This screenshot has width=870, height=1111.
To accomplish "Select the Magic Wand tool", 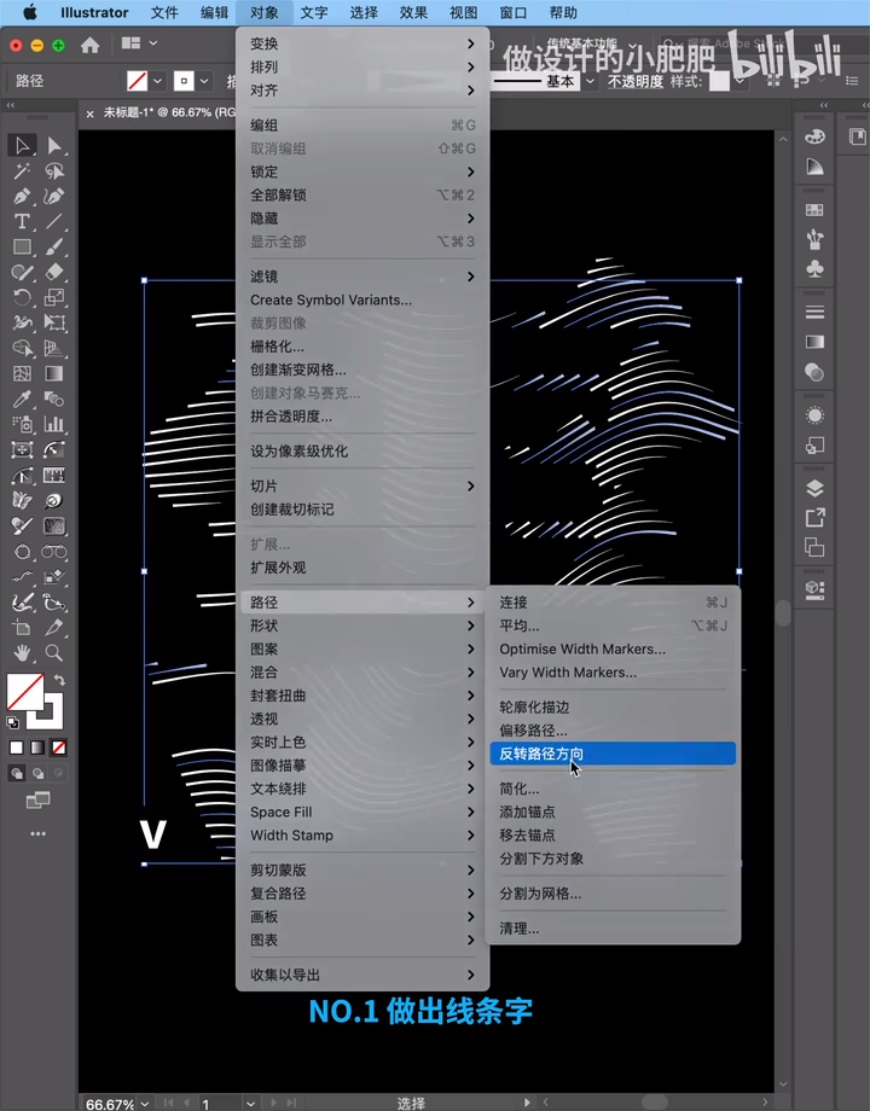I will (x=22, y=171).
